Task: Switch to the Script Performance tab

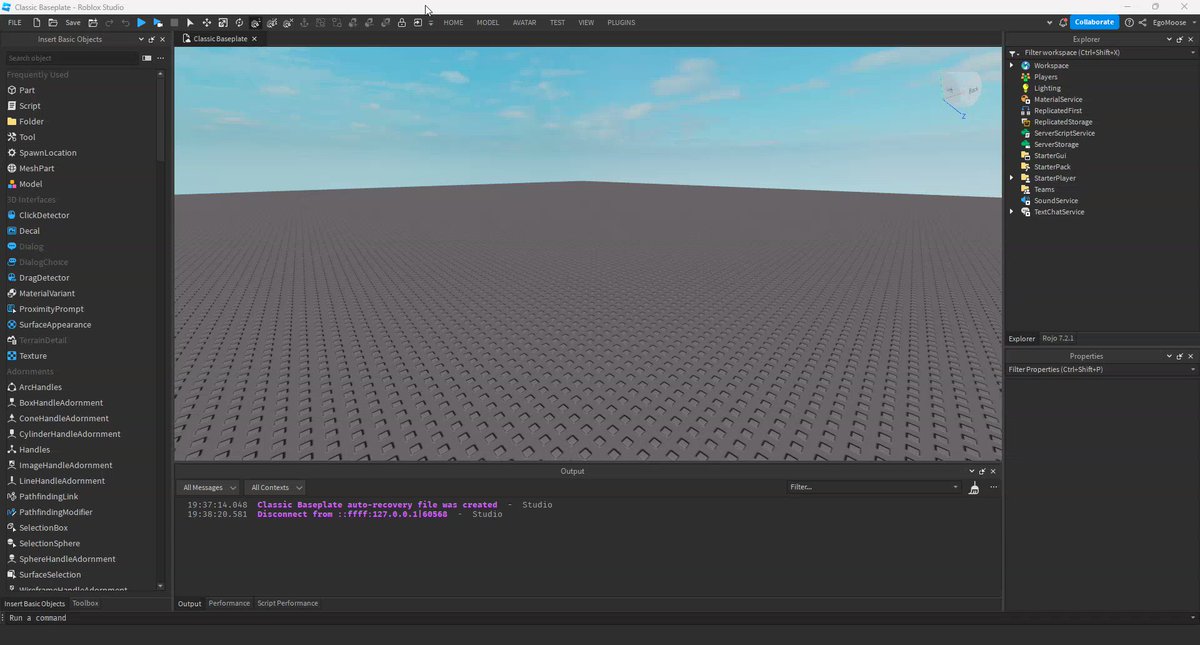Action: tap(288, 603)
